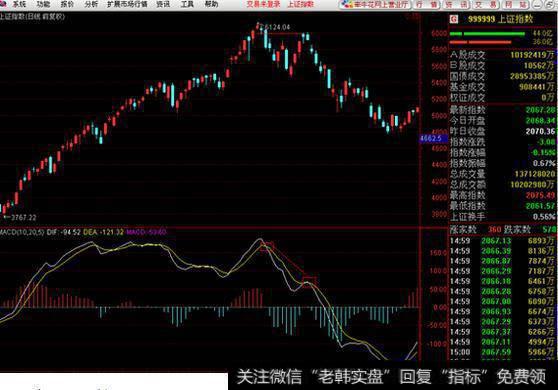Click the 总成交量 row

click(502, 174)
